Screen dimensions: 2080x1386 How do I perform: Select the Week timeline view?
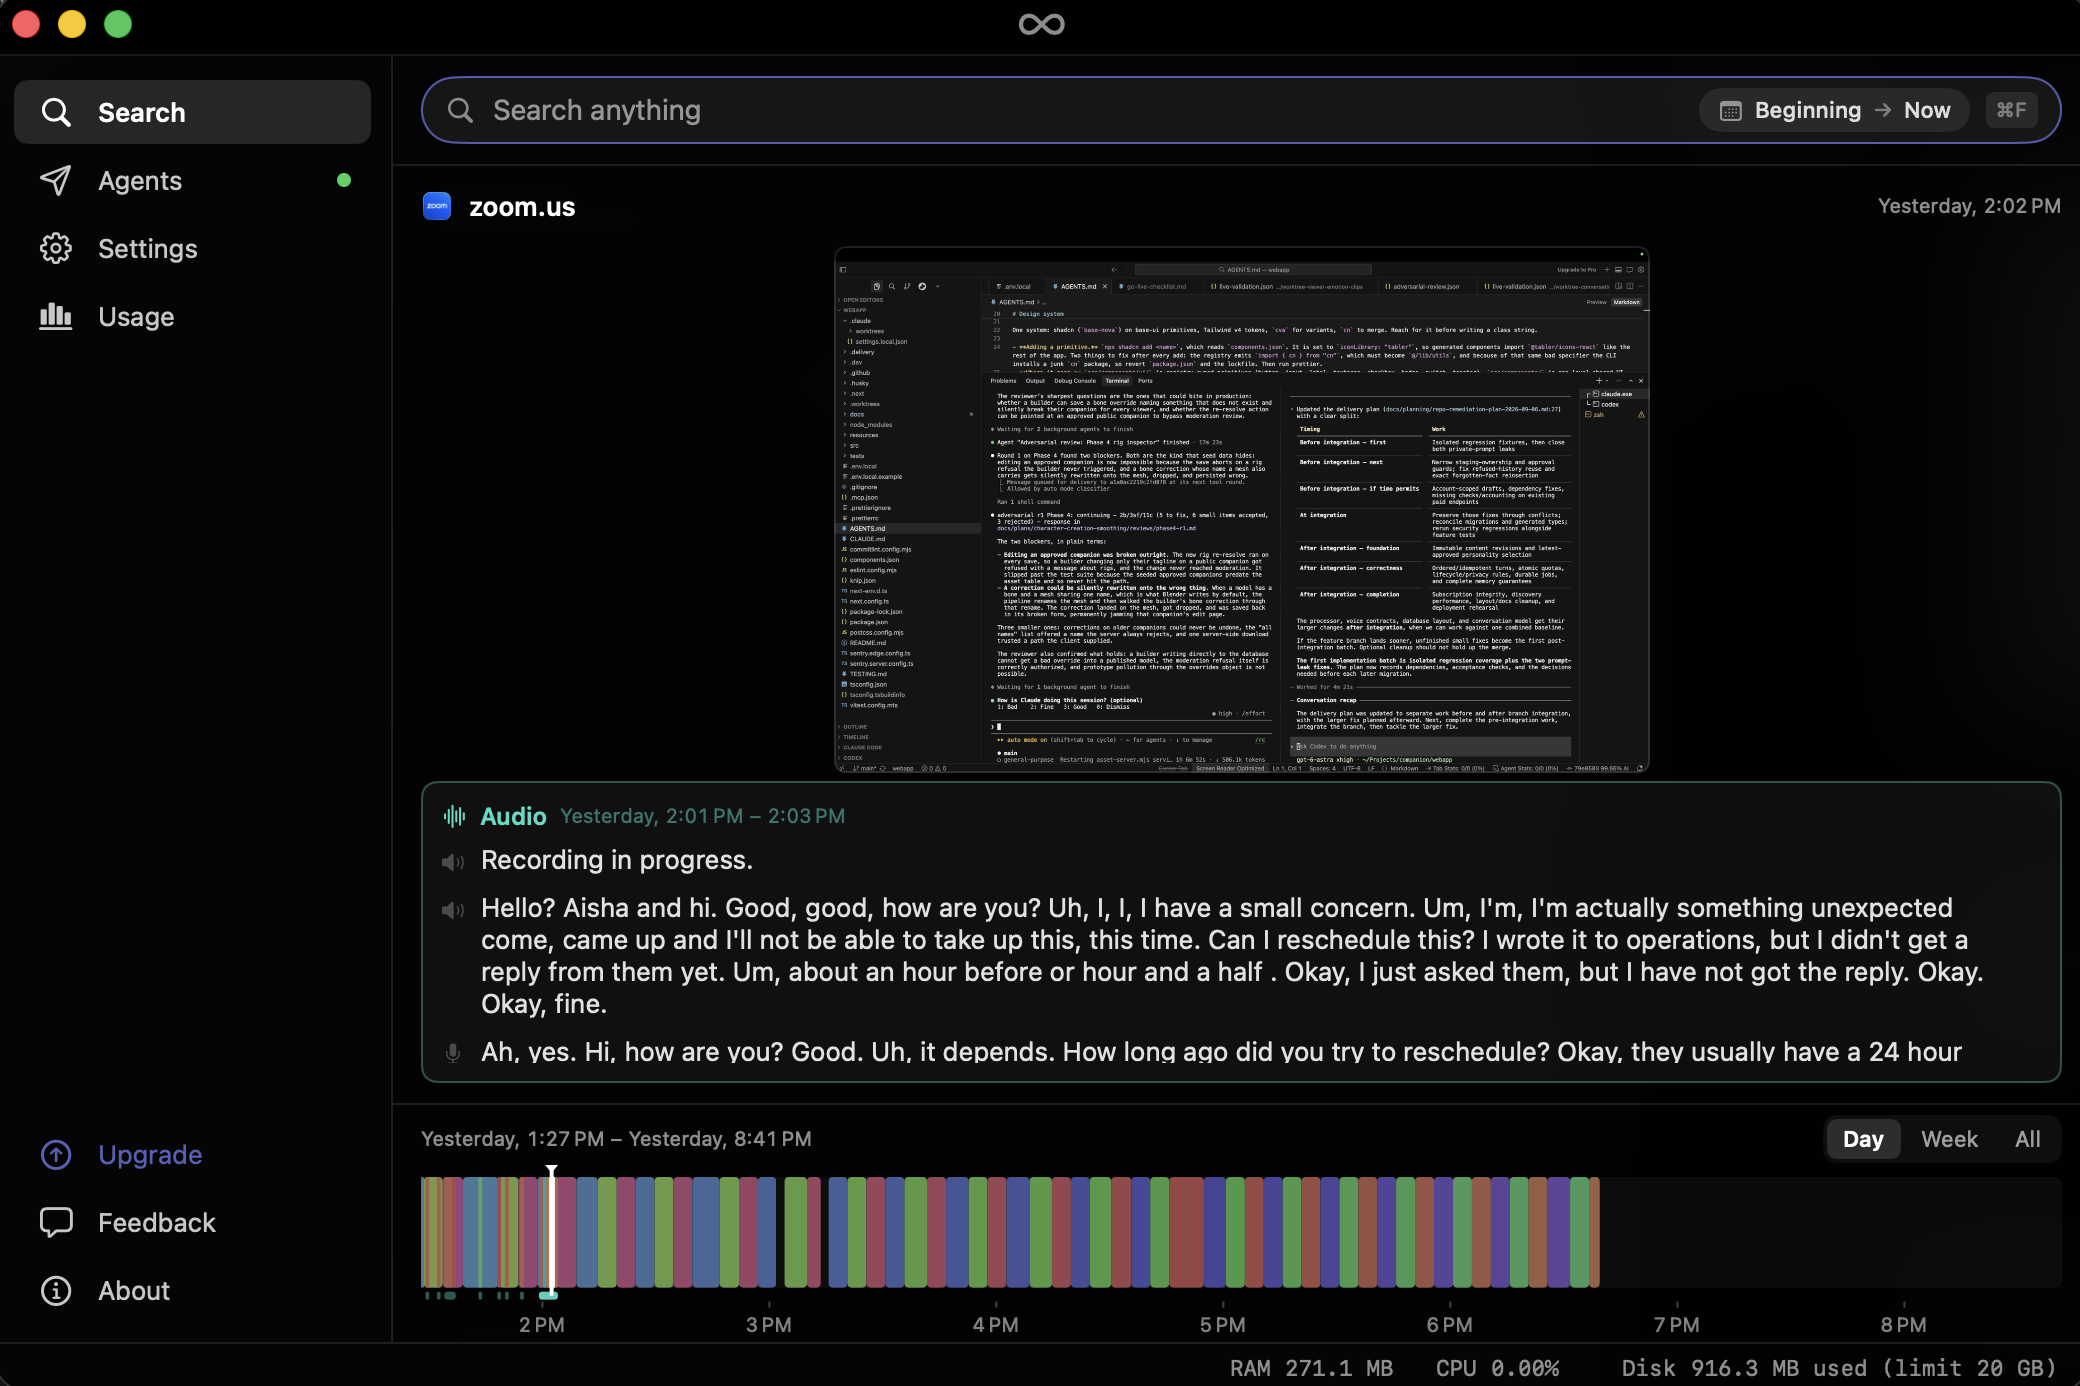pyautogui.click(x=1949, y=1139)
